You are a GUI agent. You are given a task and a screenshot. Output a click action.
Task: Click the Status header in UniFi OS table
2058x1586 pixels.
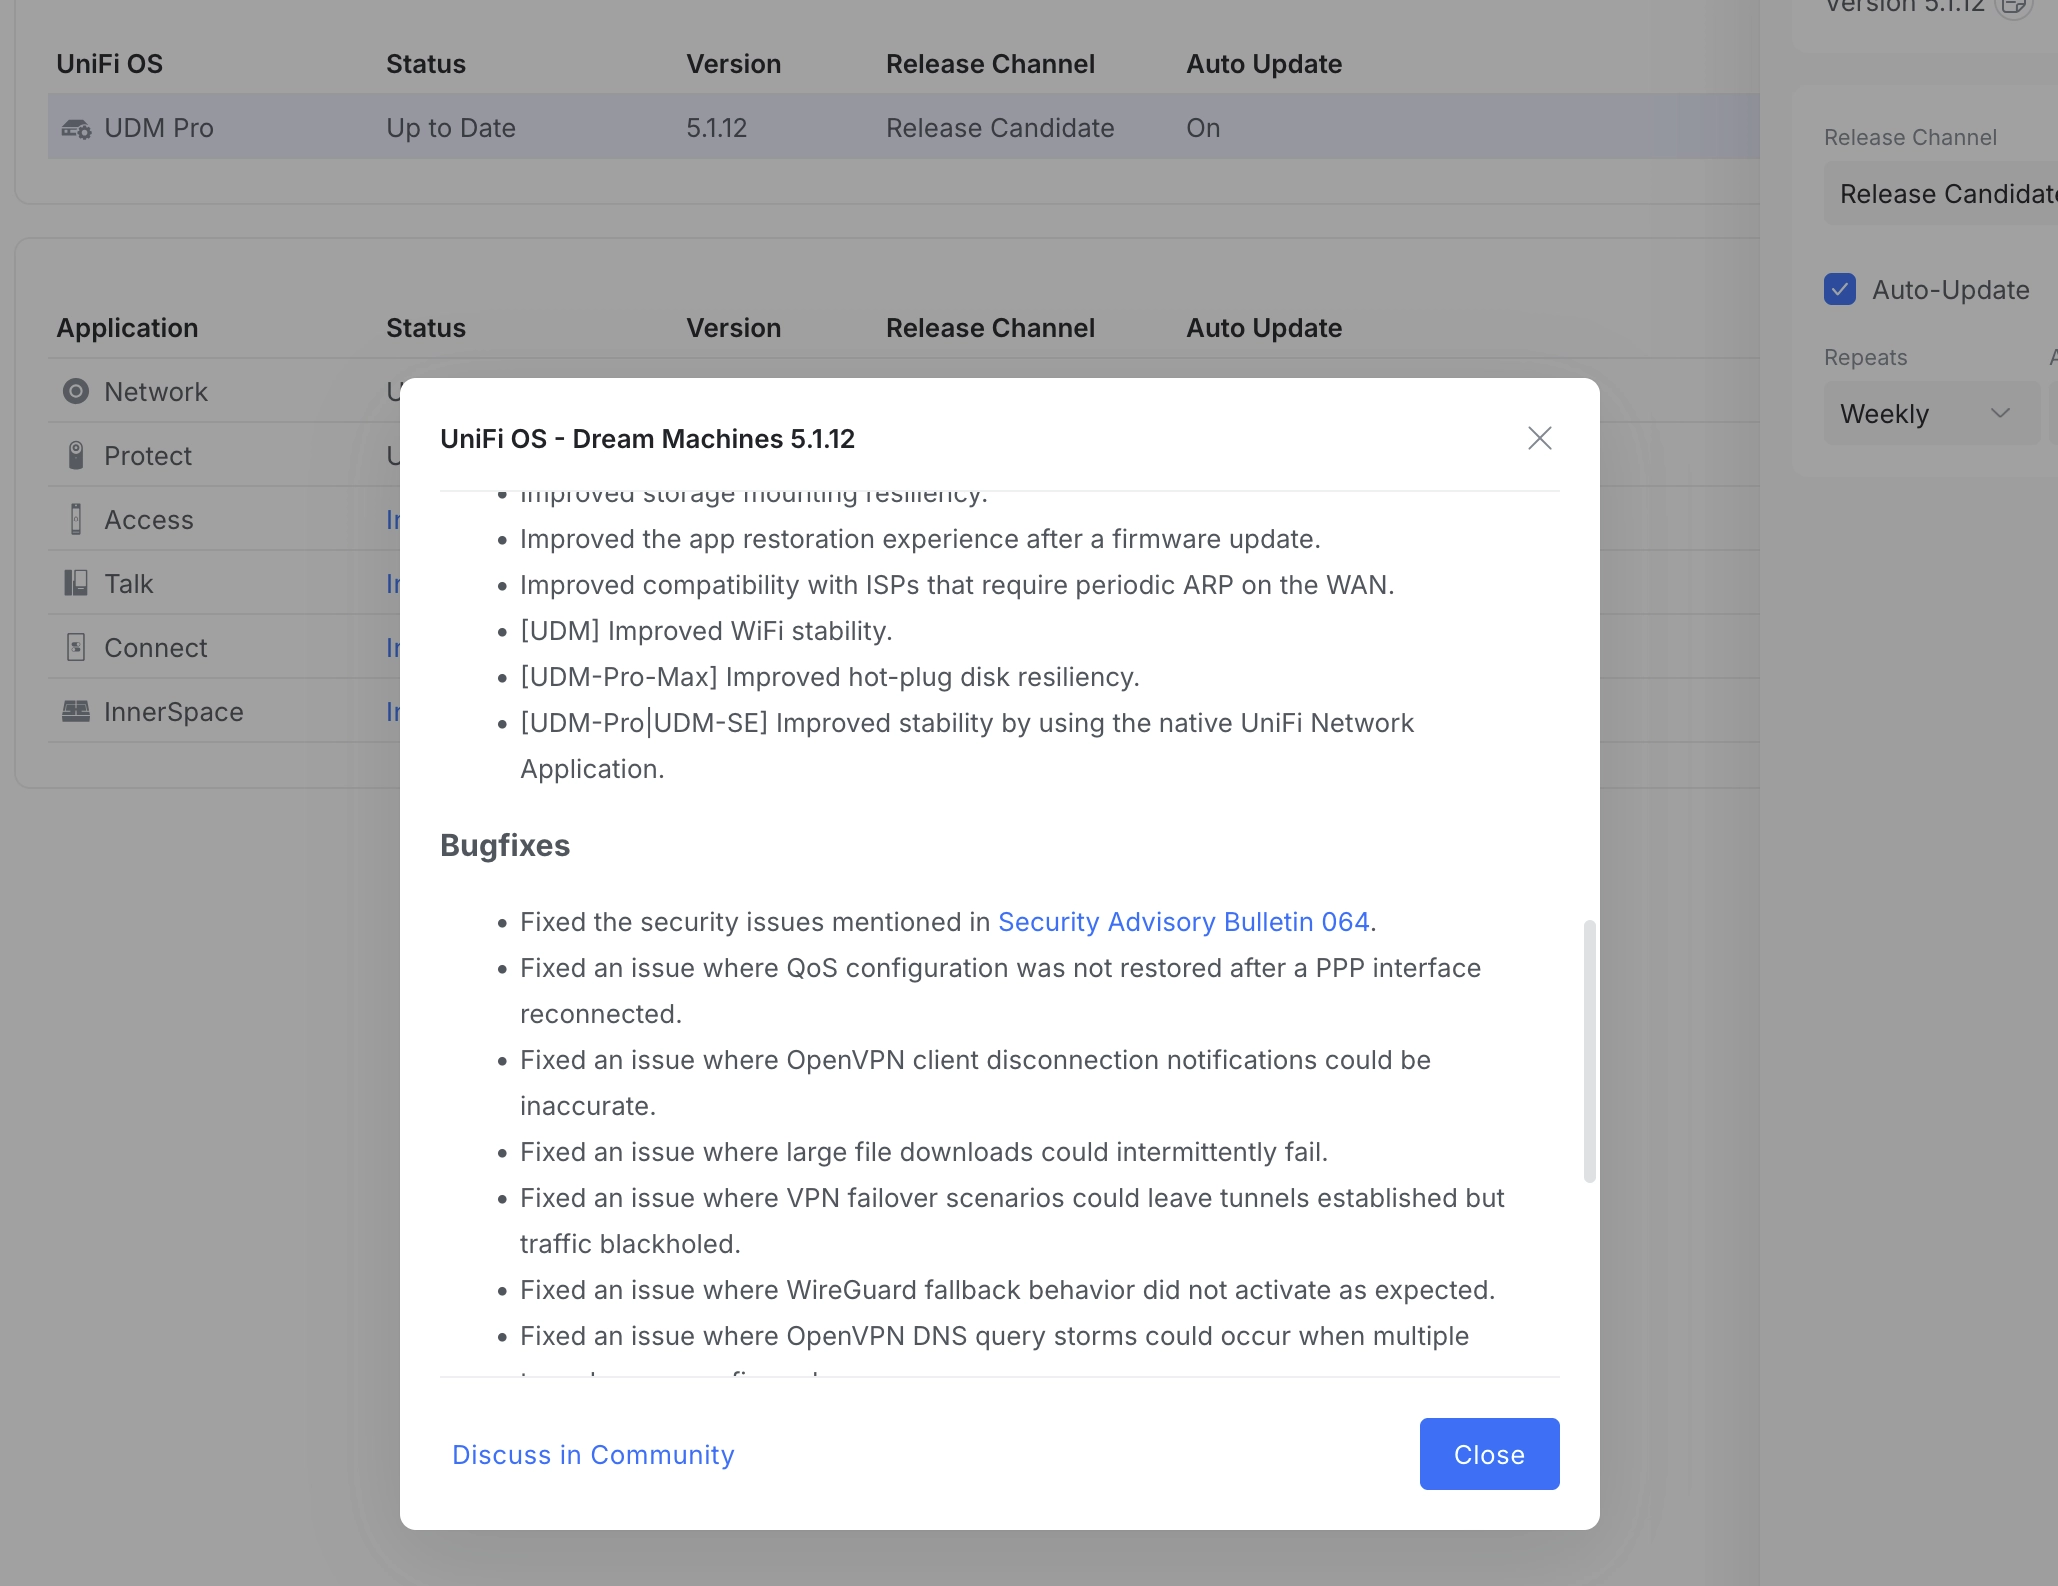point(426,64)
